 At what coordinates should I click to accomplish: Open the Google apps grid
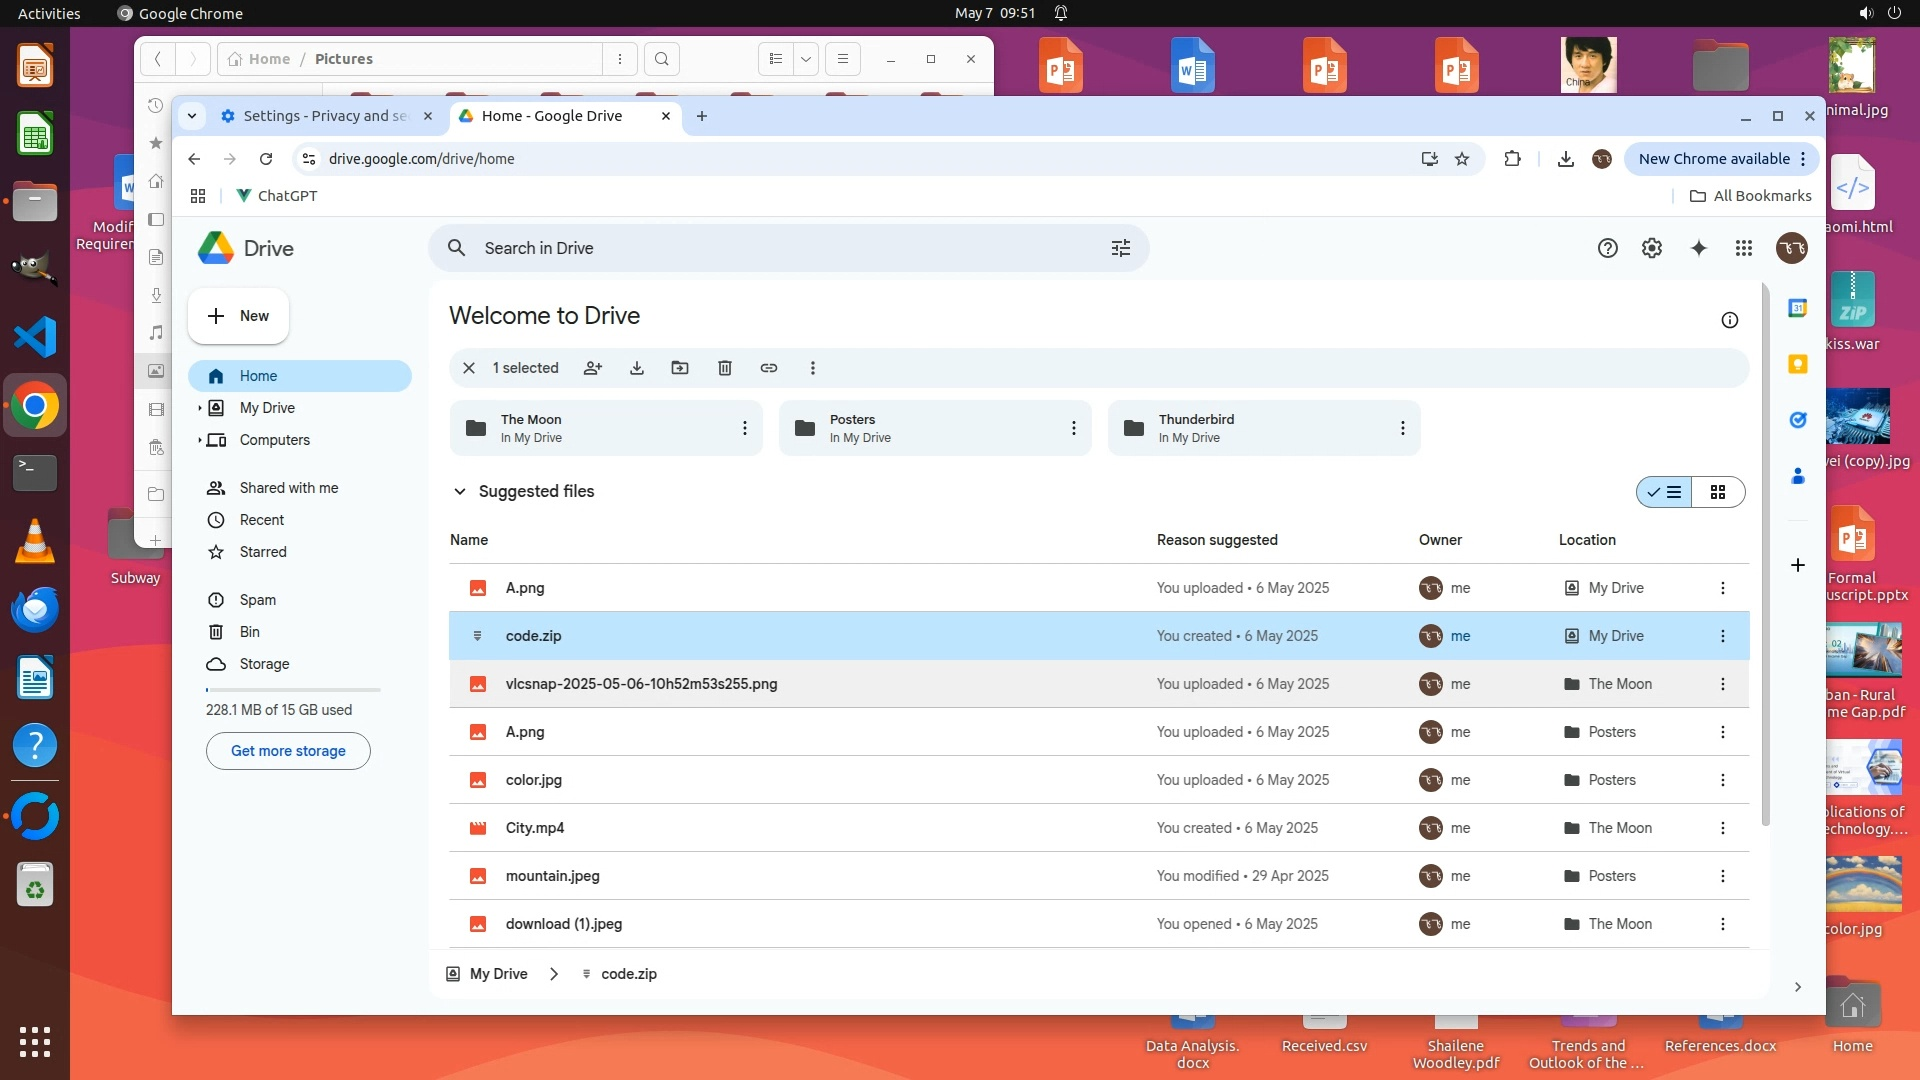pos(1744,248)
